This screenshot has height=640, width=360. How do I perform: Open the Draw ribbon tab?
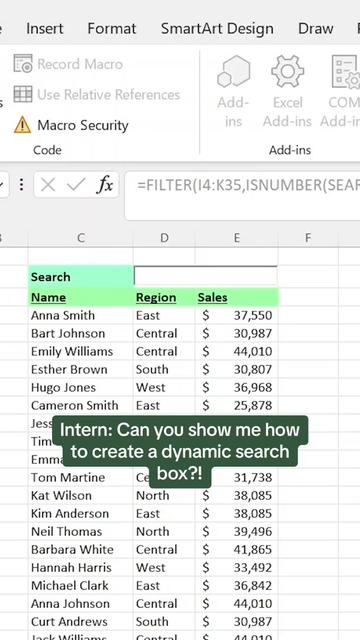[316, 29]
